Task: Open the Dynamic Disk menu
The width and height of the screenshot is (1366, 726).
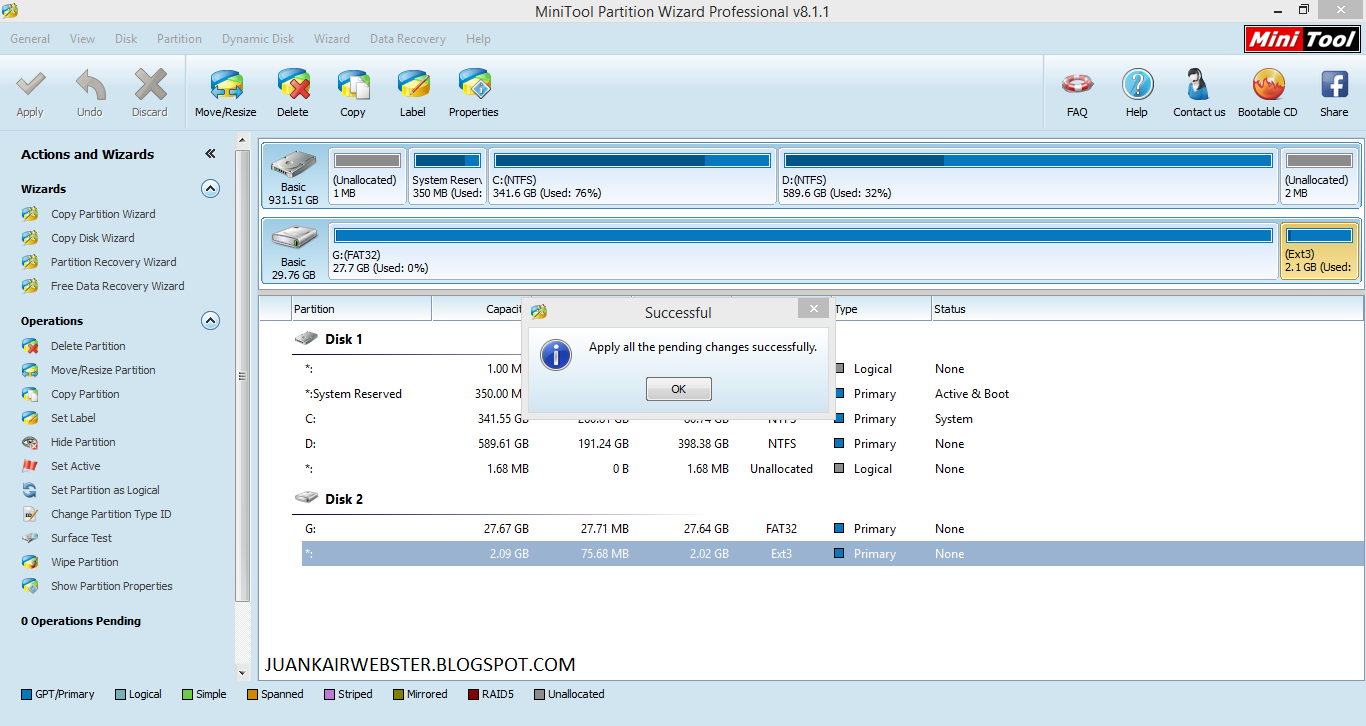Action: [x=258, y=39]
